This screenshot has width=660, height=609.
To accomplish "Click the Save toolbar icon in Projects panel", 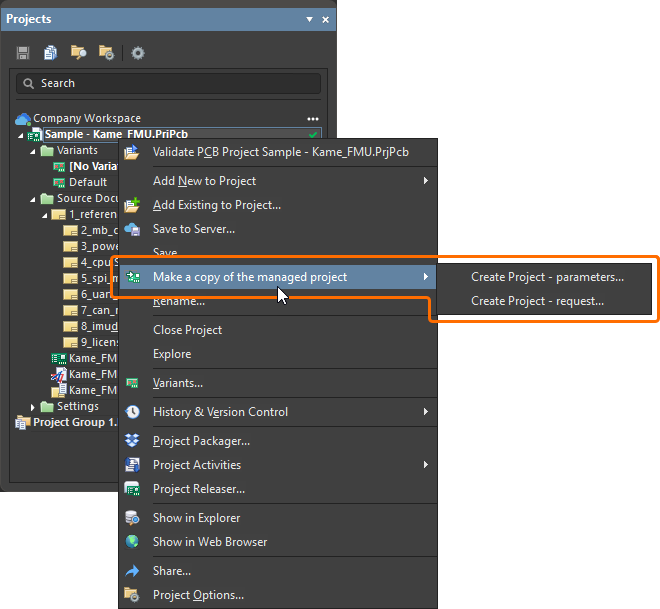I will [x=23, y=53].
